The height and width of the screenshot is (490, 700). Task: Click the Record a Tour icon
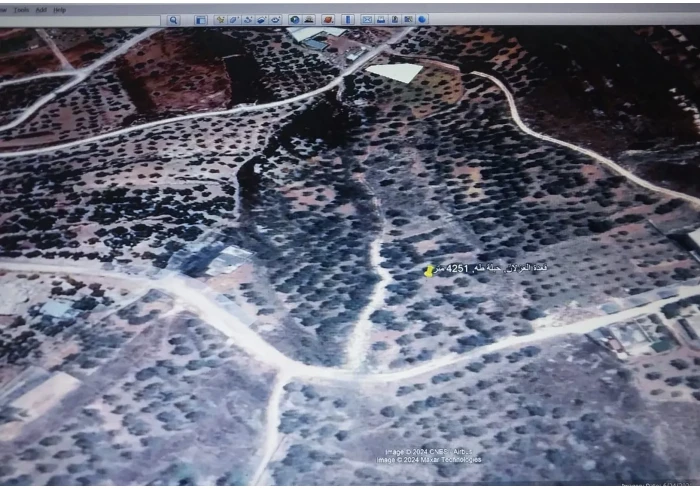point(275,20)
